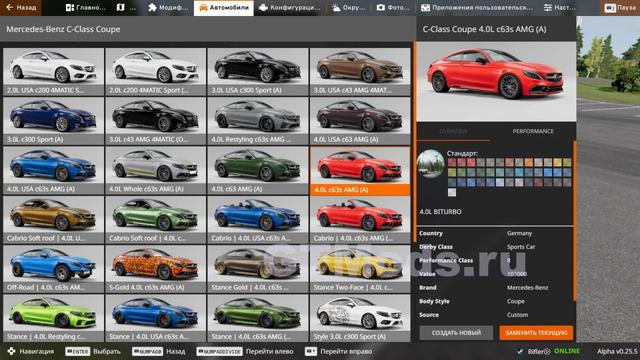
Task: Select S-Gold 4.0L c63s AMG car
Action: pos(156,269)
